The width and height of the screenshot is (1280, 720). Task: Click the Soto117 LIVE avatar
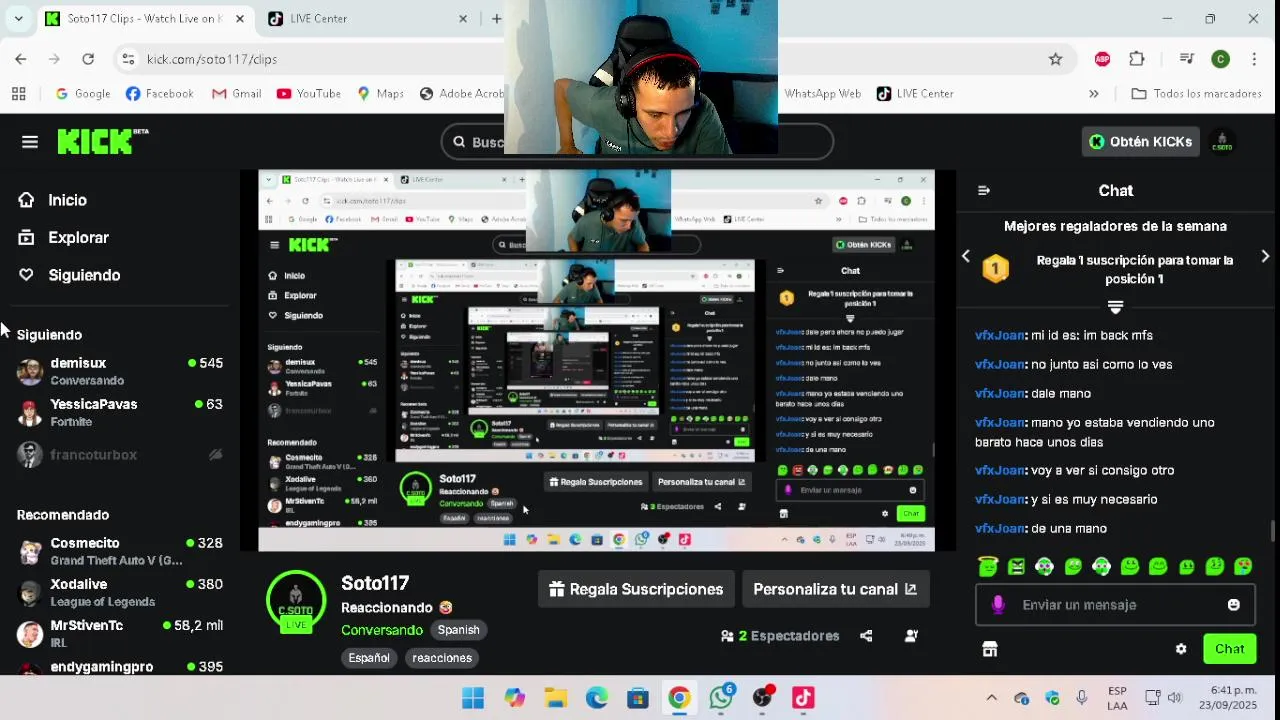296,600
